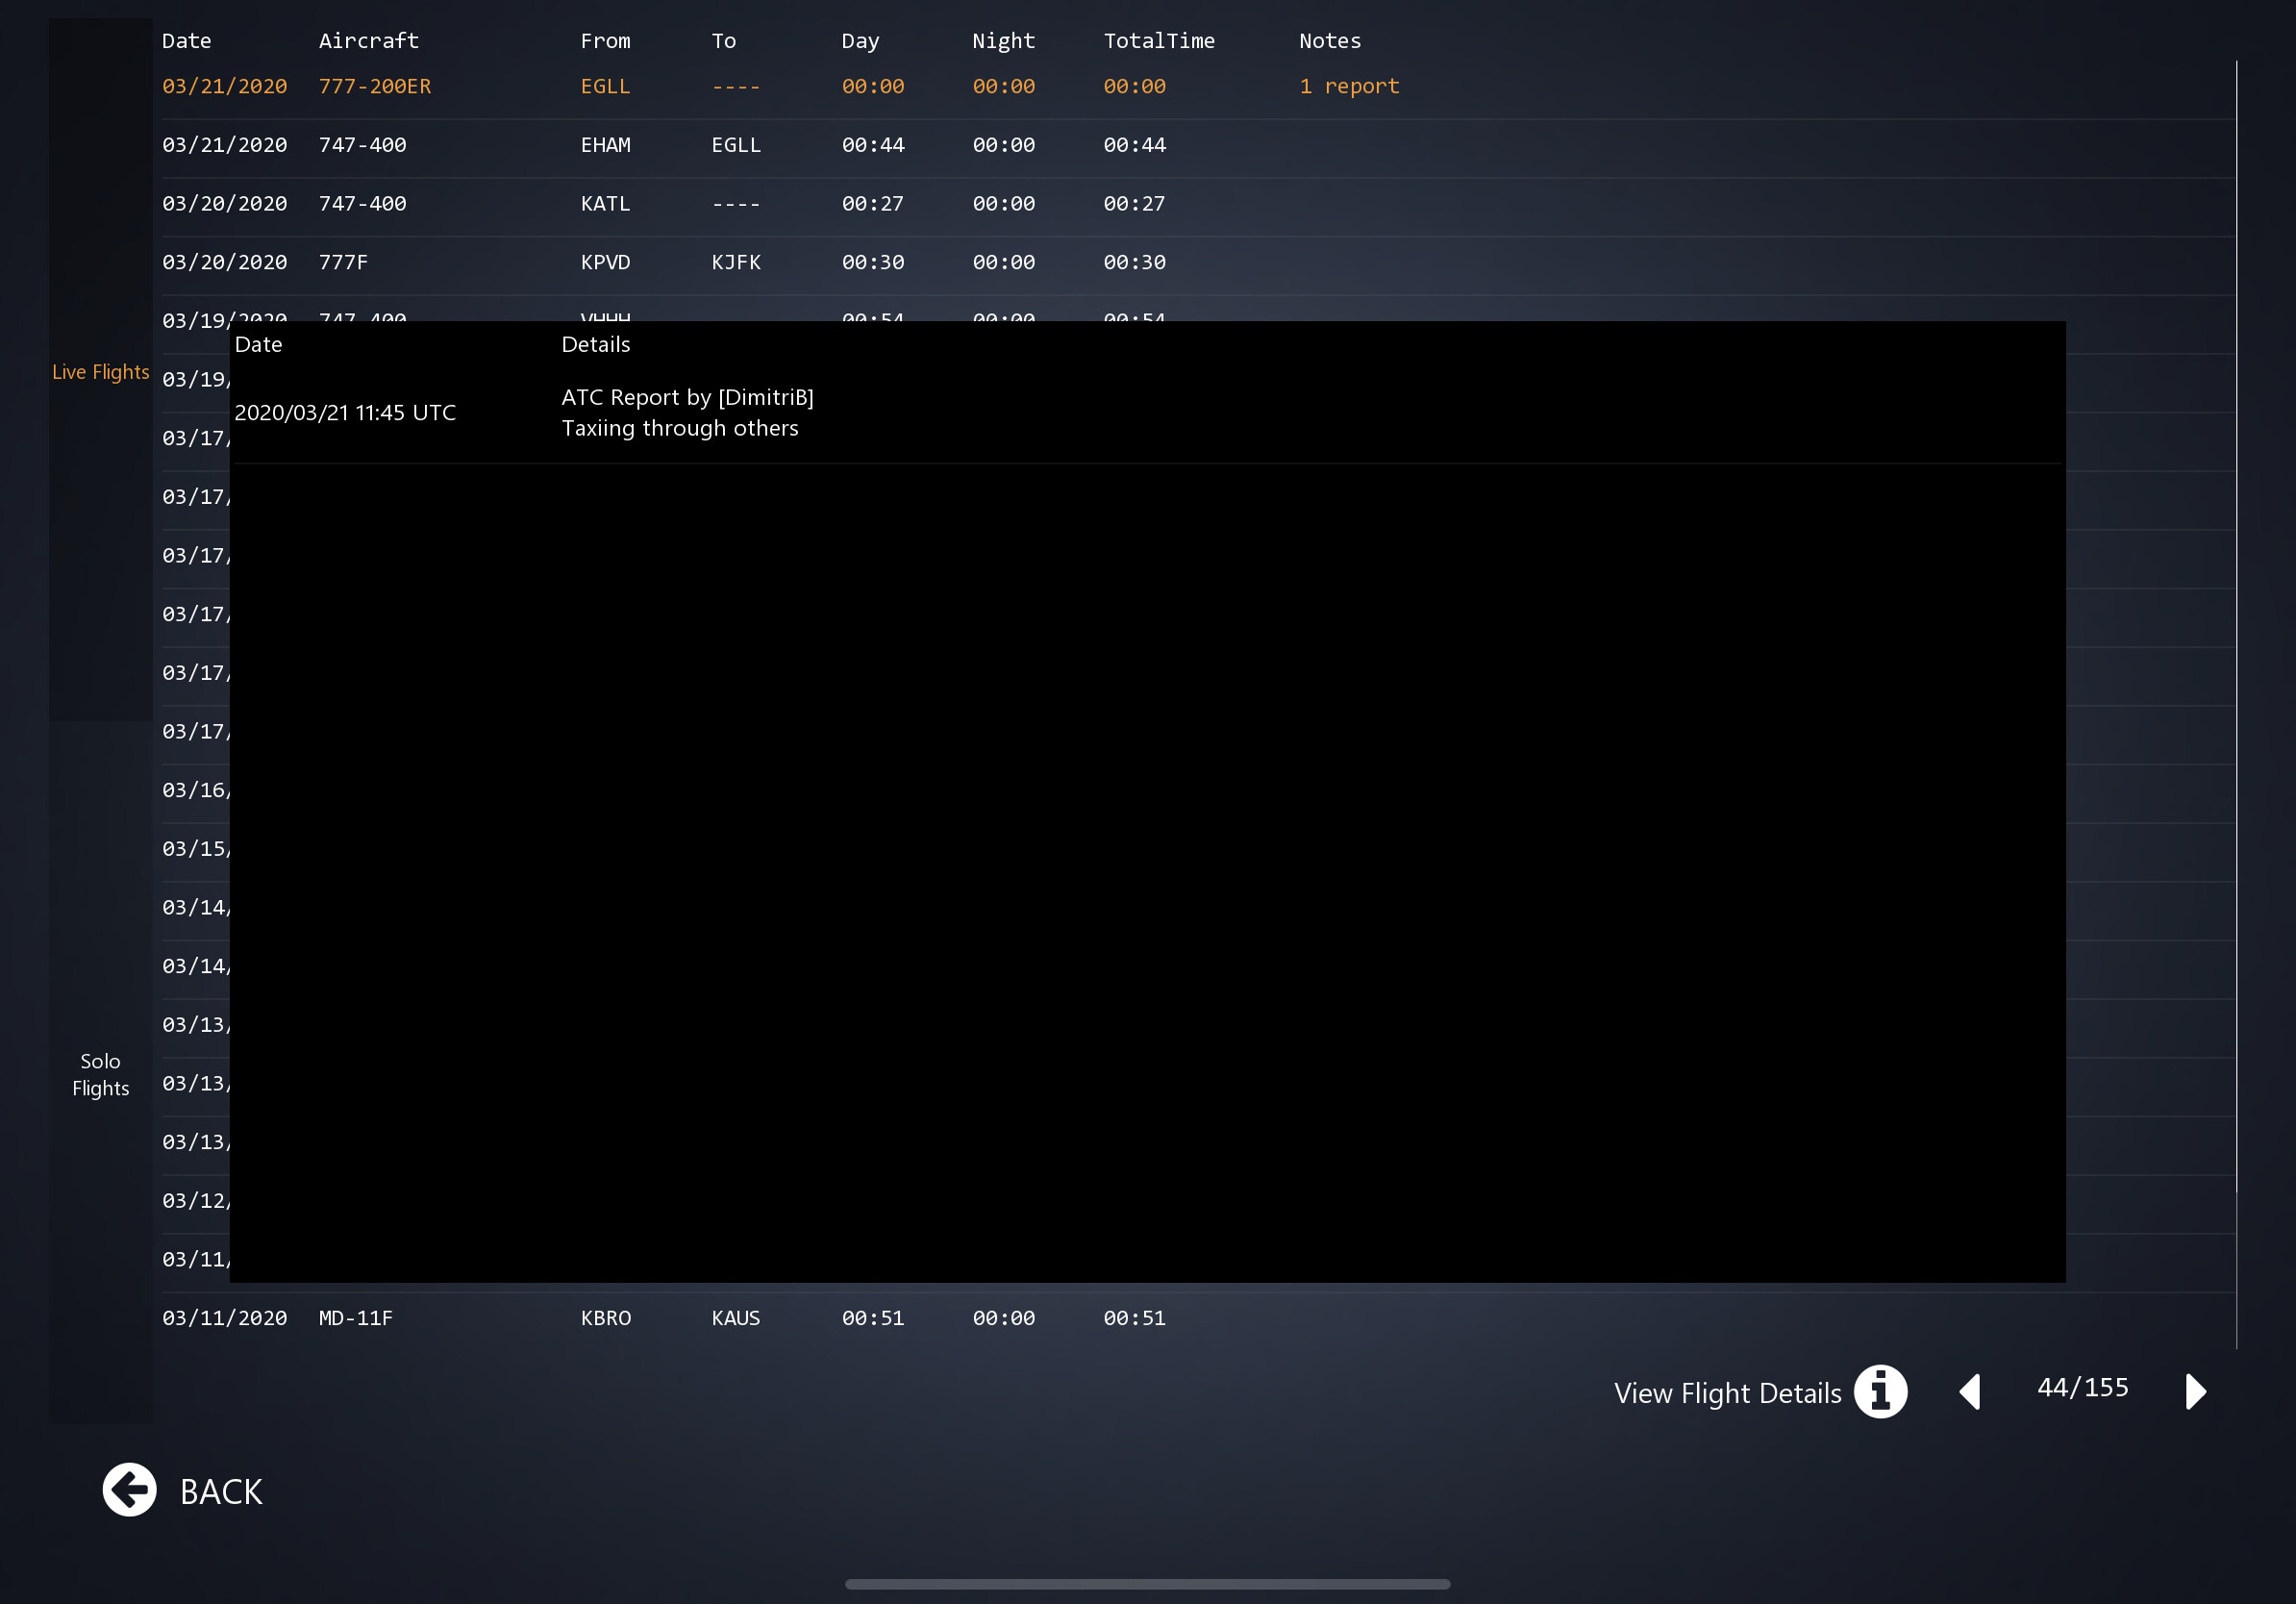This screenshot has height=1604, width=2296.
Task: Click the View Flight Details info icon
Action: 1880,1391
